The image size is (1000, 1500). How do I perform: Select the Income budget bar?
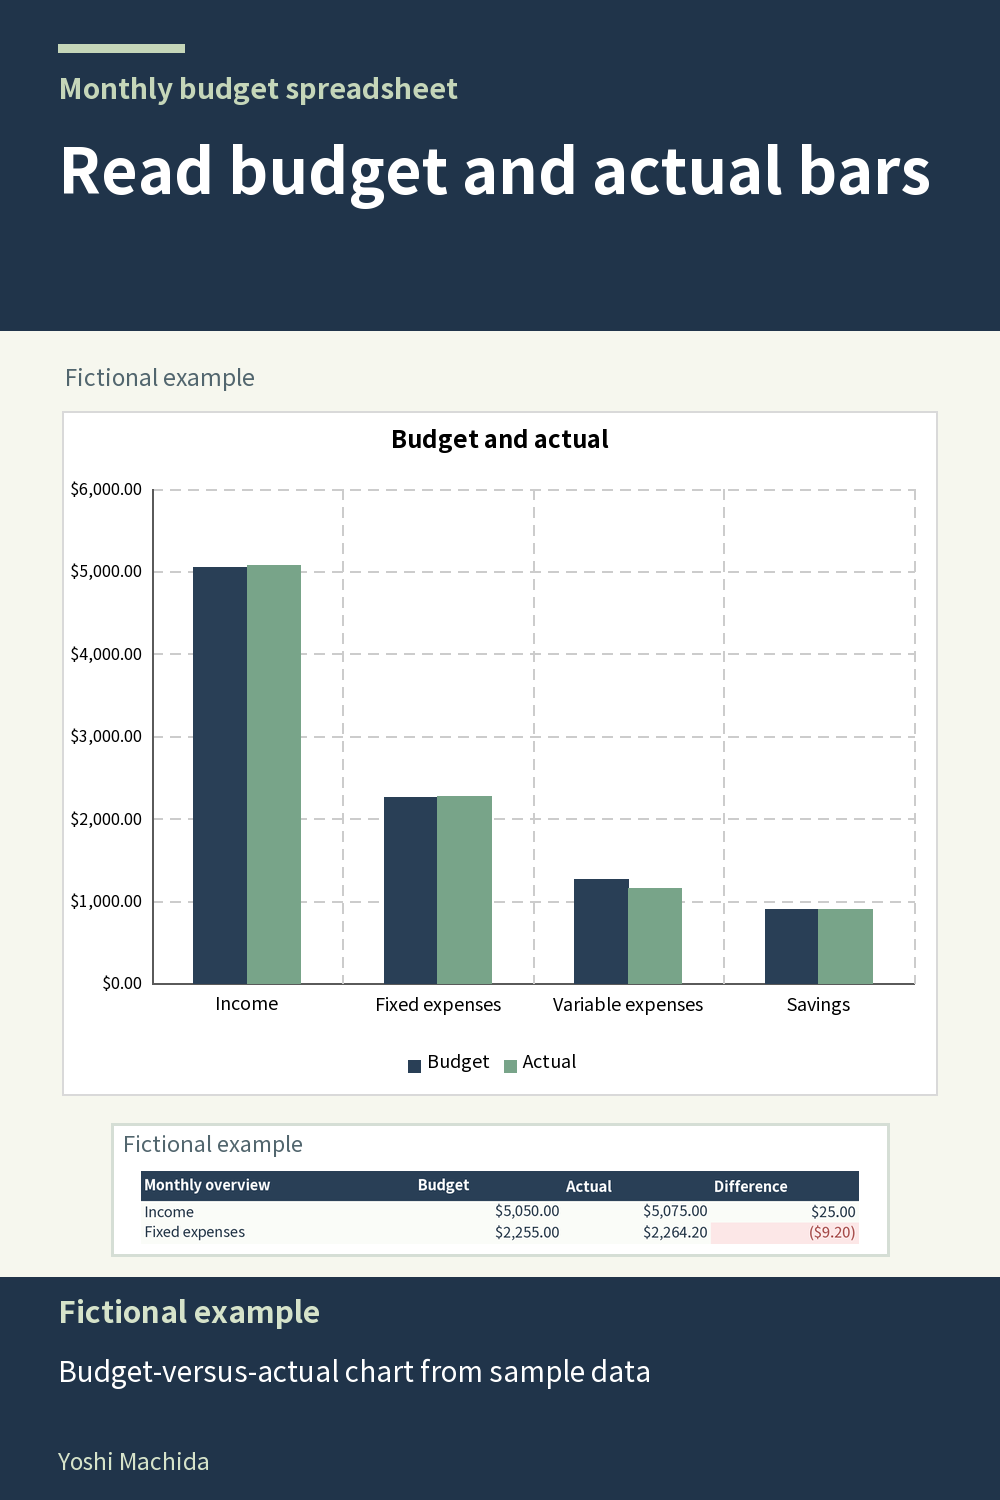tap(220, 775)
